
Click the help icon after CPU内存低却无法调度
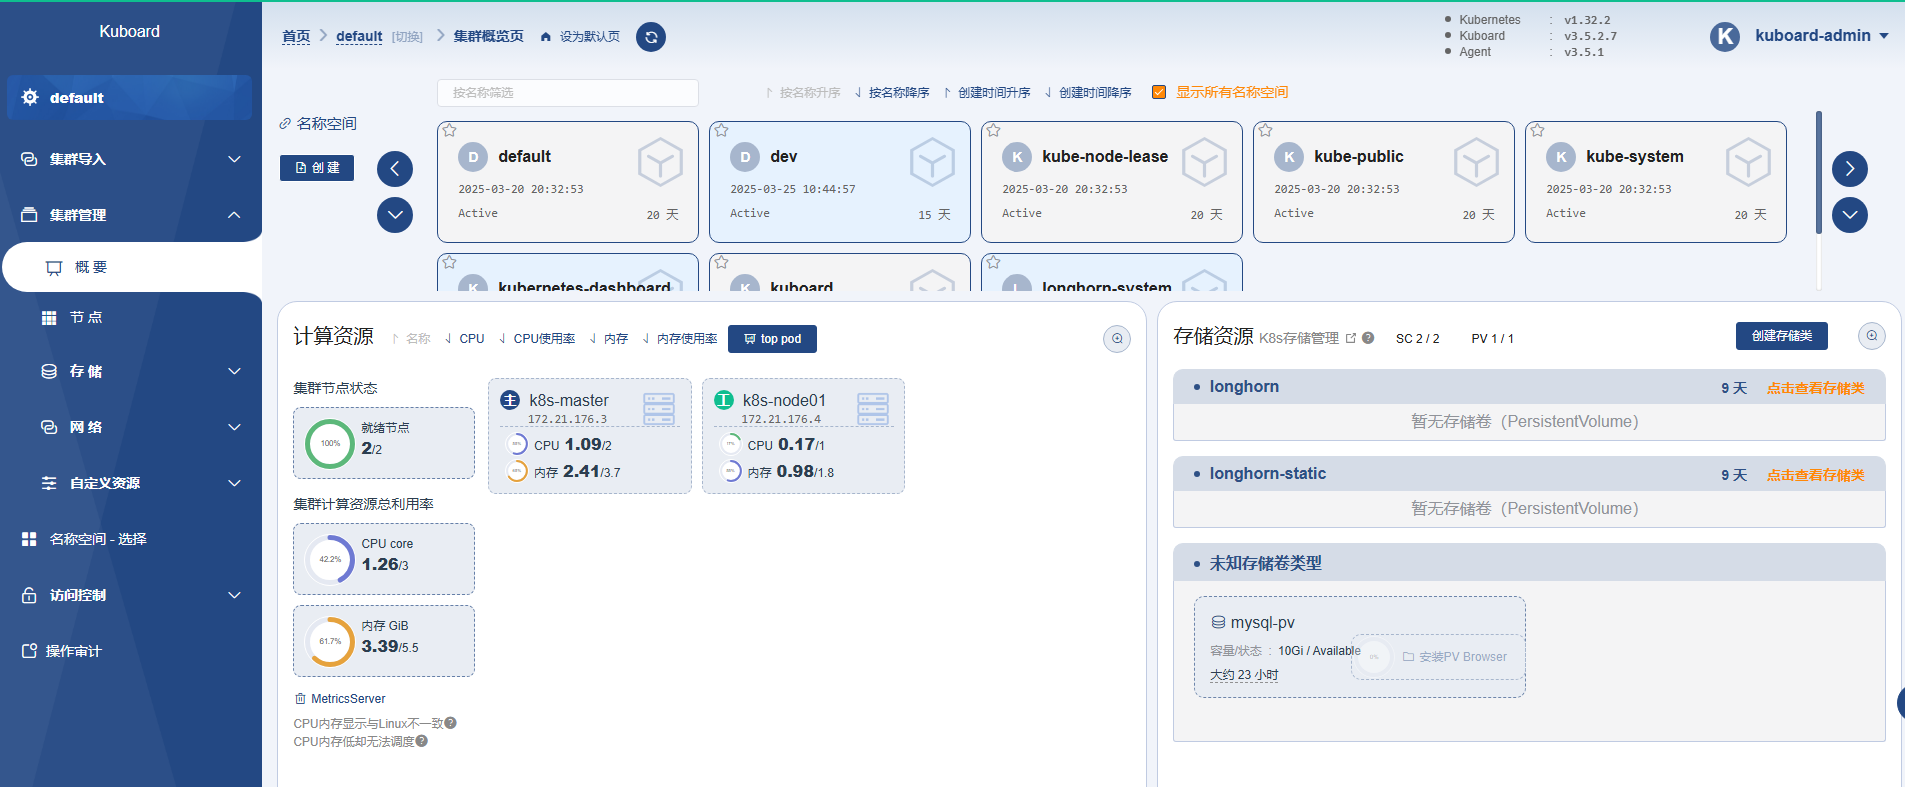tap(422, 741)
